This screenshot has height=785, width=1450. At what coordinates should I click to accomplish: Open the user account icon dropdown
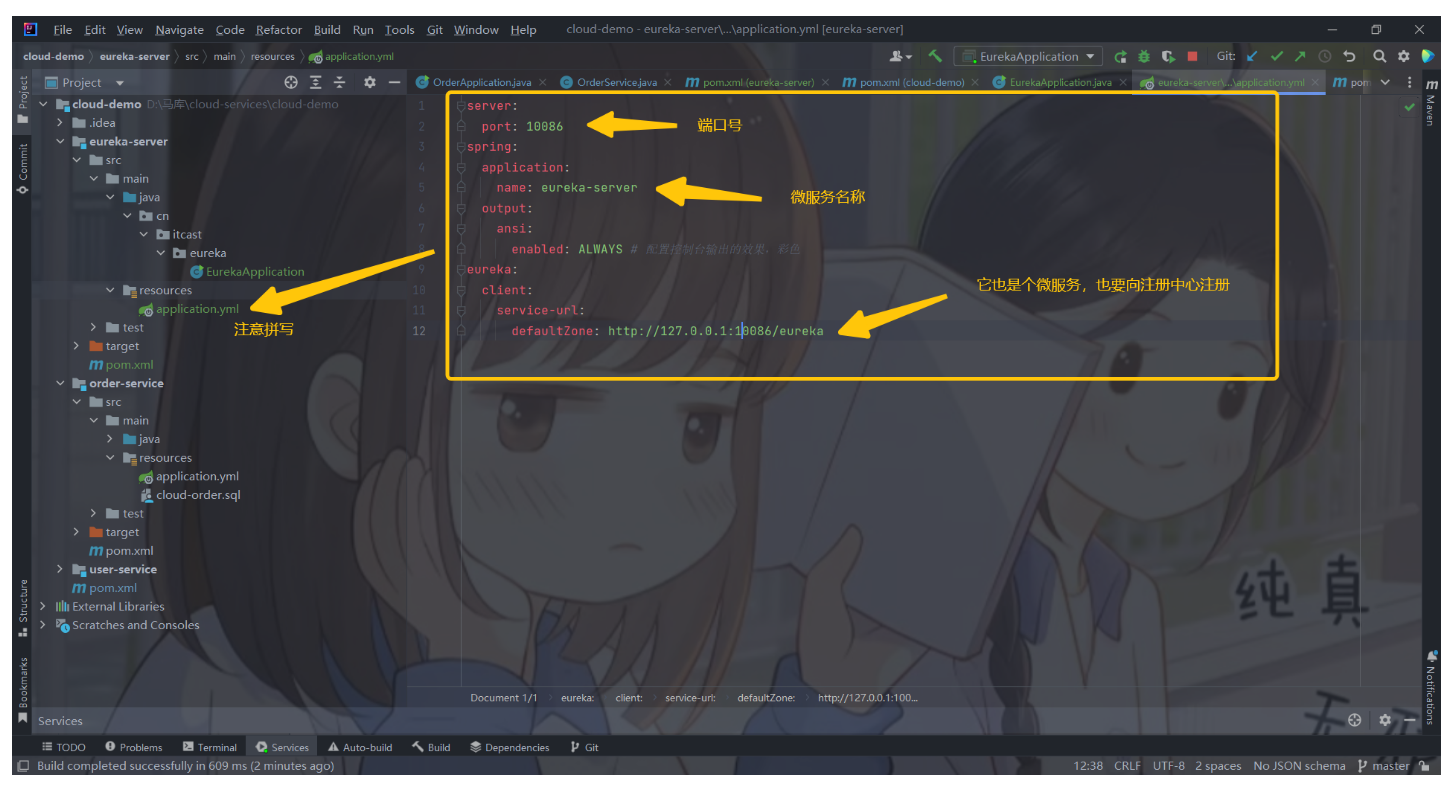point(900,57)
